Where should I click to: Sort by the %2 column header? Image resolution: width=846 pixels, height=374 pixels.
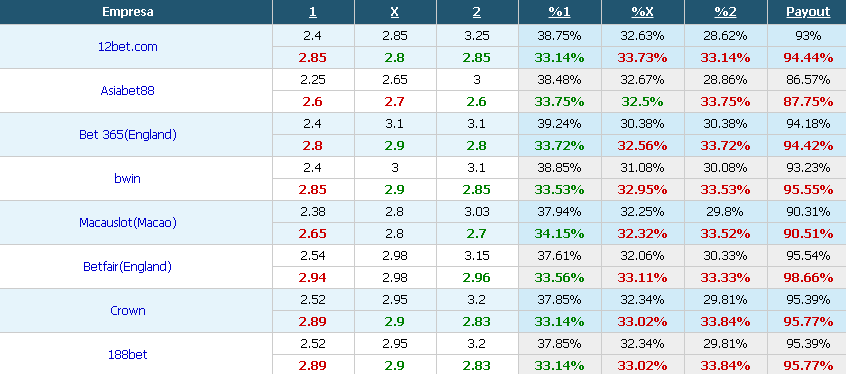(725, 12)
